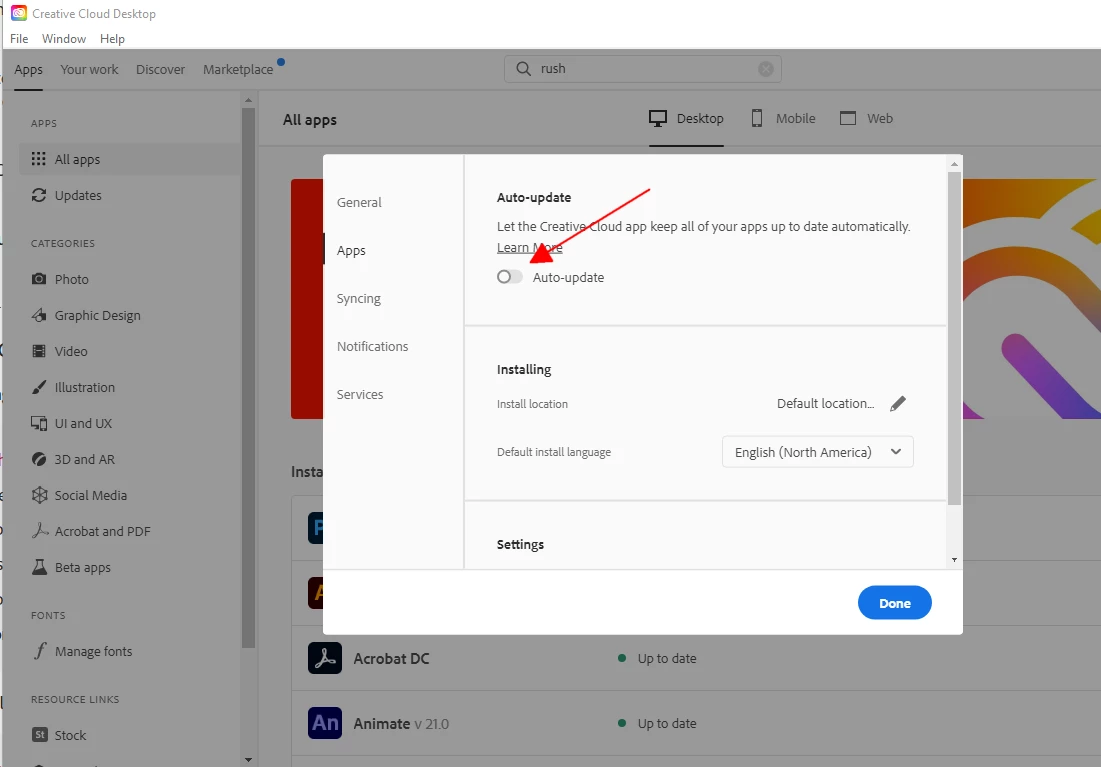Click the Animate app icon
This screenshot has height=767, width=1101.
[x=325, y=723]
